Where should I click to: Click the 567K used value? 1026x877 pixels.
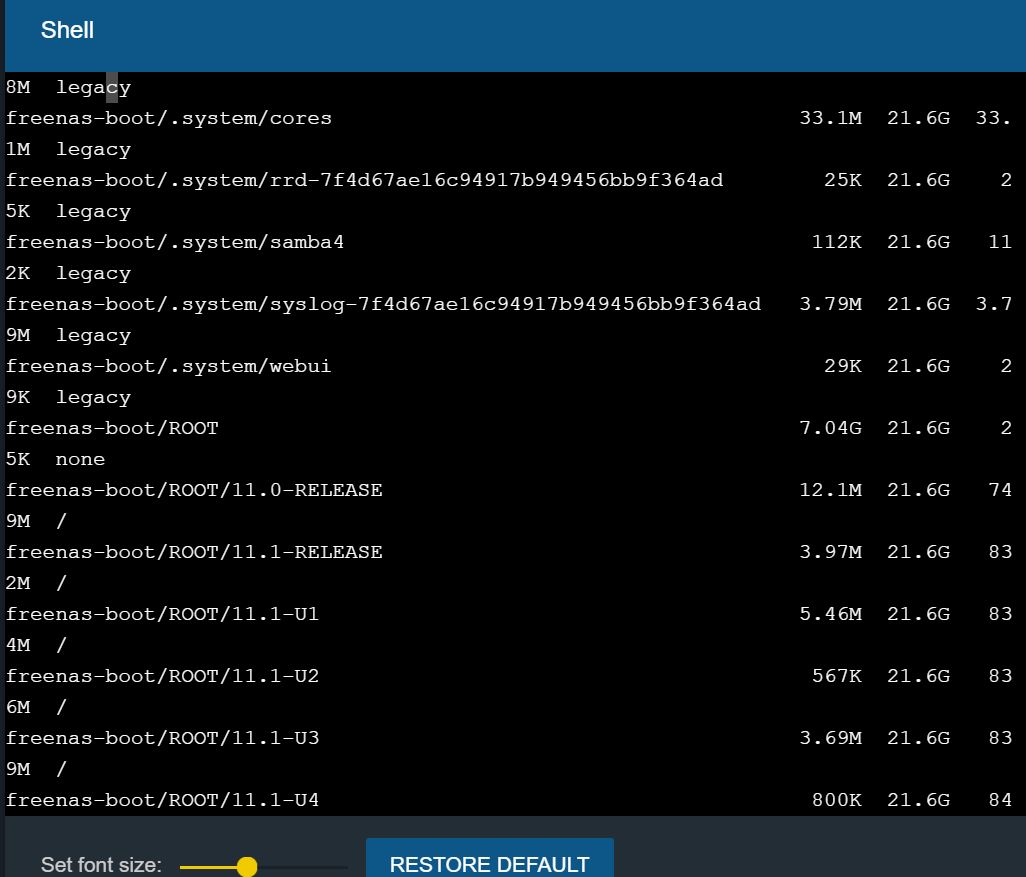click(x=837, y=676)
